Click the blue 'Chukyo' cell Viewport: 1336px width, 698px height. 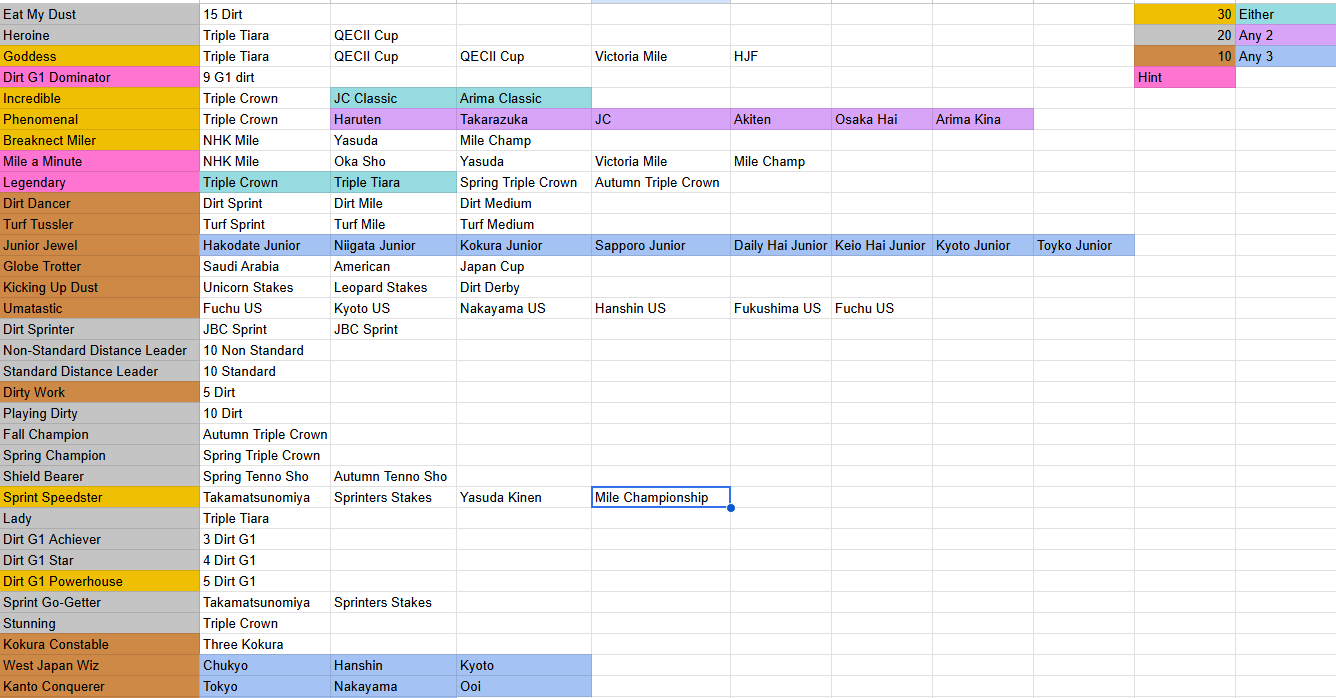265,665
